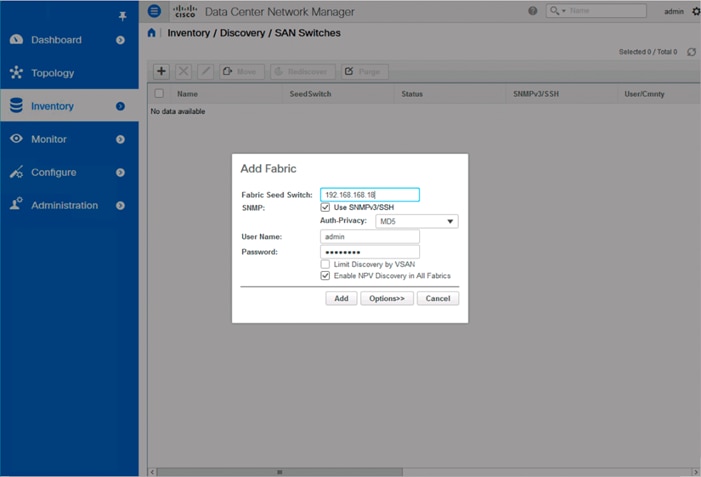Toggle the select-all table checkbox

coord(159,93)
